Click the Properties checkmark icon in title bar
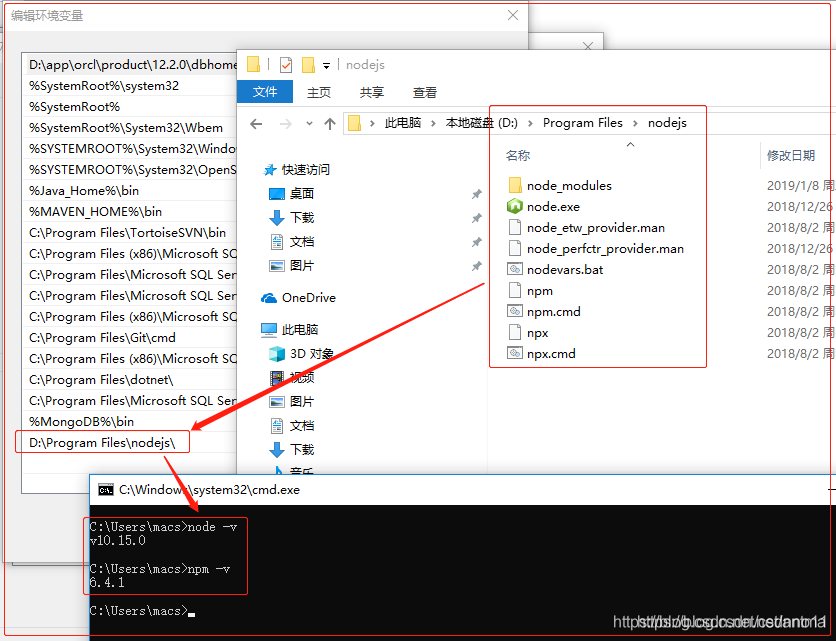This screenshot has width=836, height=641. point(286,65)
